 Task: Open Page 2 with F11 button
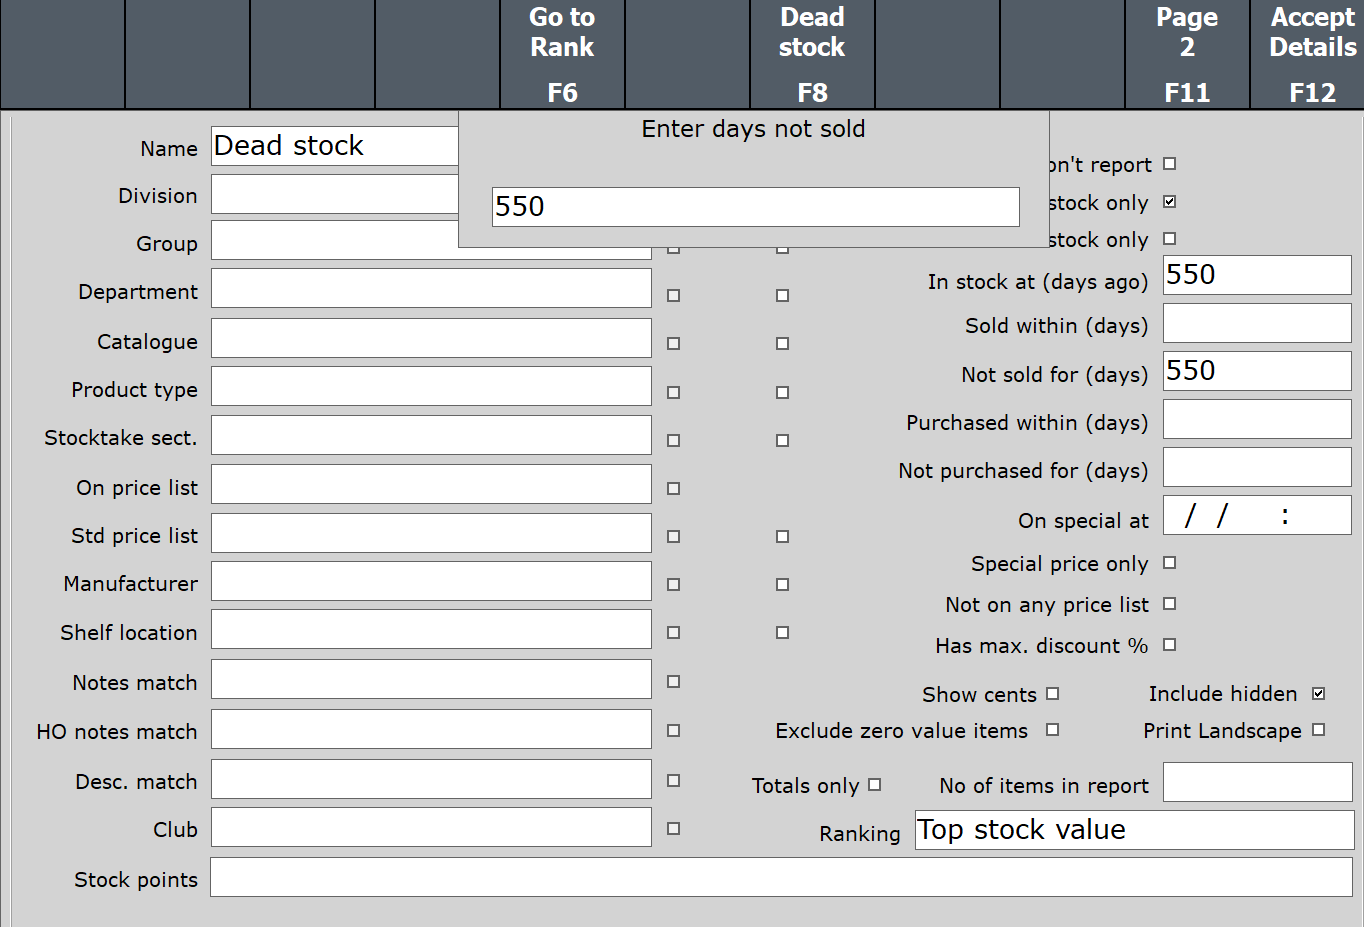[x=1186, y=54]
